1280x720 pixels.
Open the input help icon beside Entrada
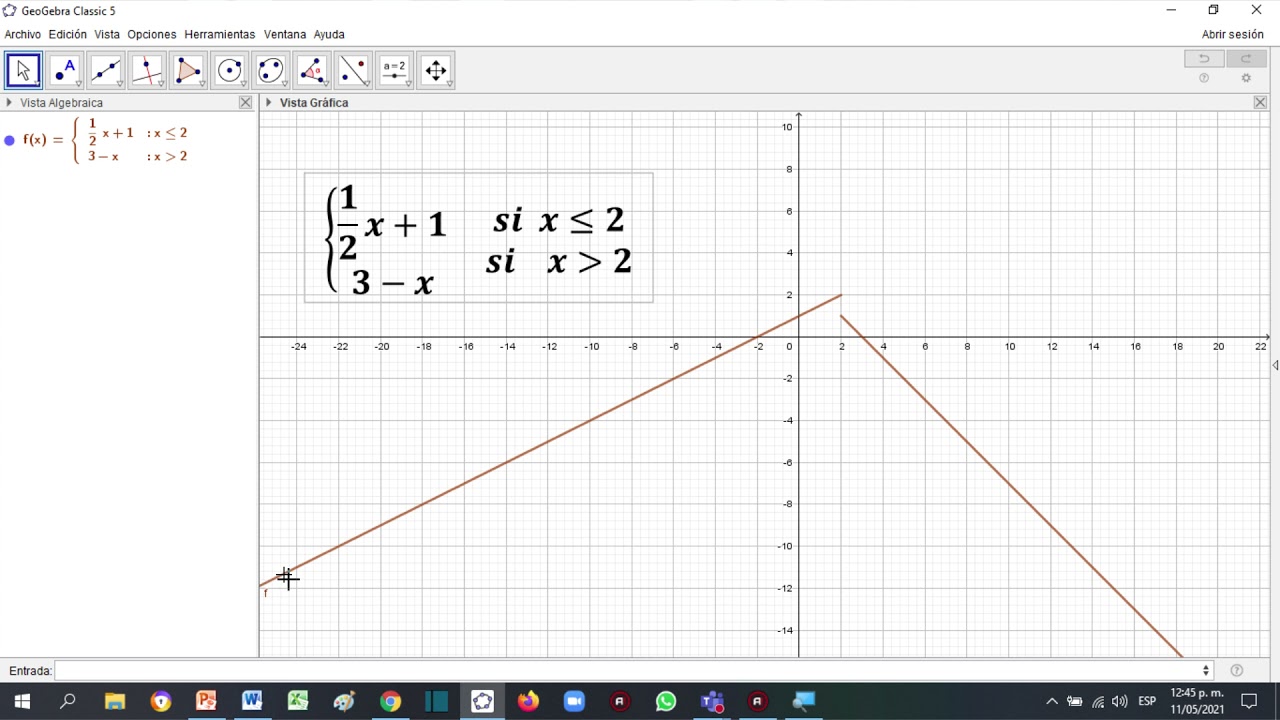click(1237, 670)
